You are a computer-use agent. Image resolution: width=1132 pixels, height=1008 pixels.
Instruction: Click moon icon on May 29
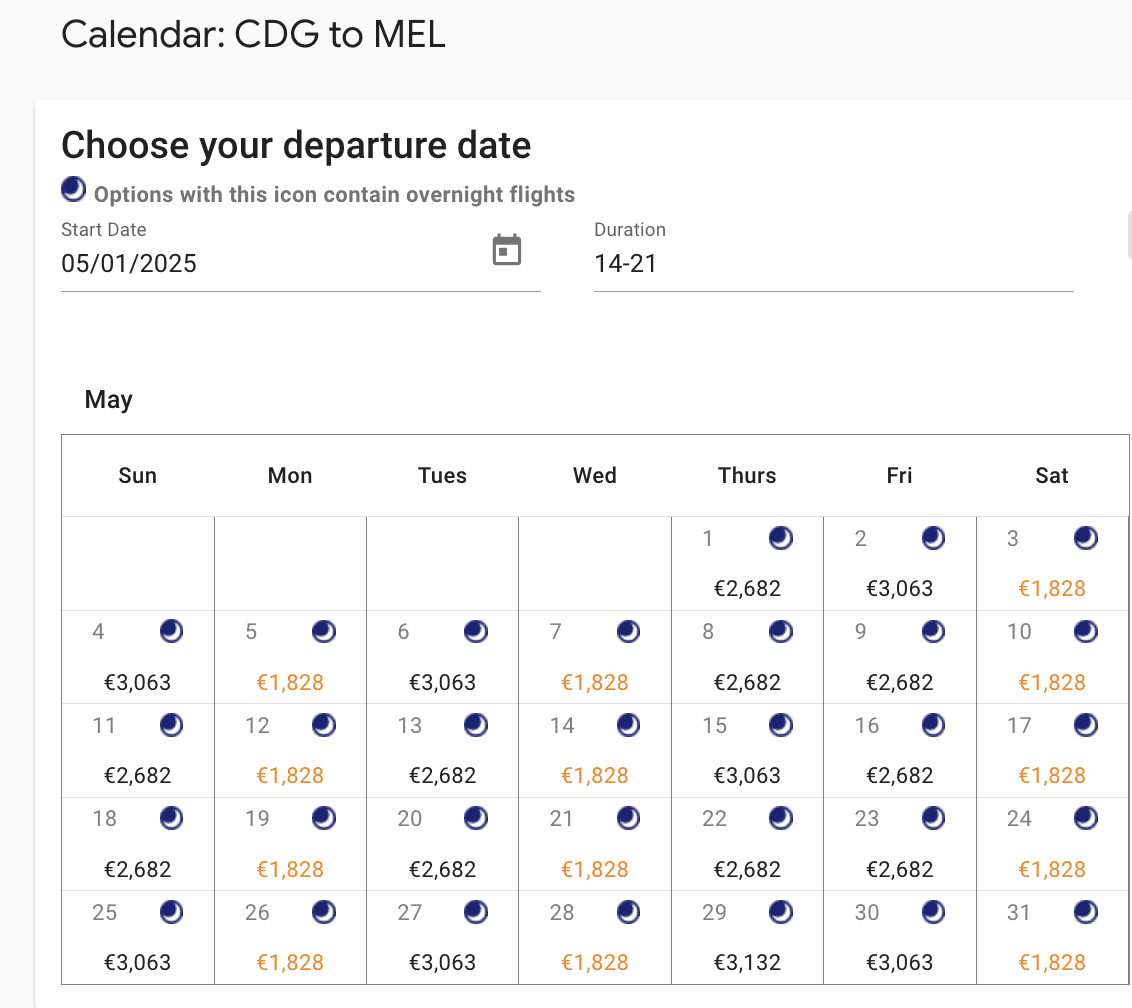pos(780,912)
